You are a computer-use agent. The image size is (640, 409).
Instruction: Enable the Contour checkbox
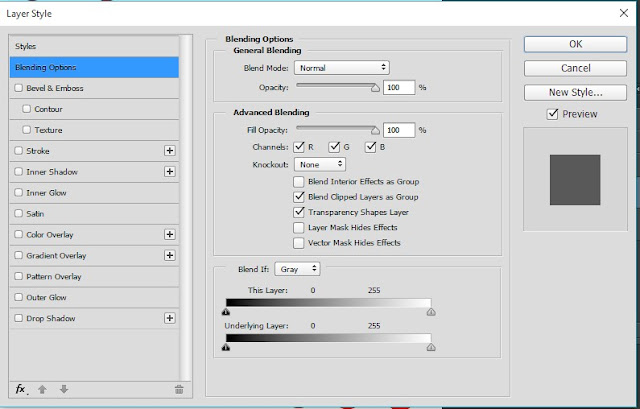[x=27, y=109]
